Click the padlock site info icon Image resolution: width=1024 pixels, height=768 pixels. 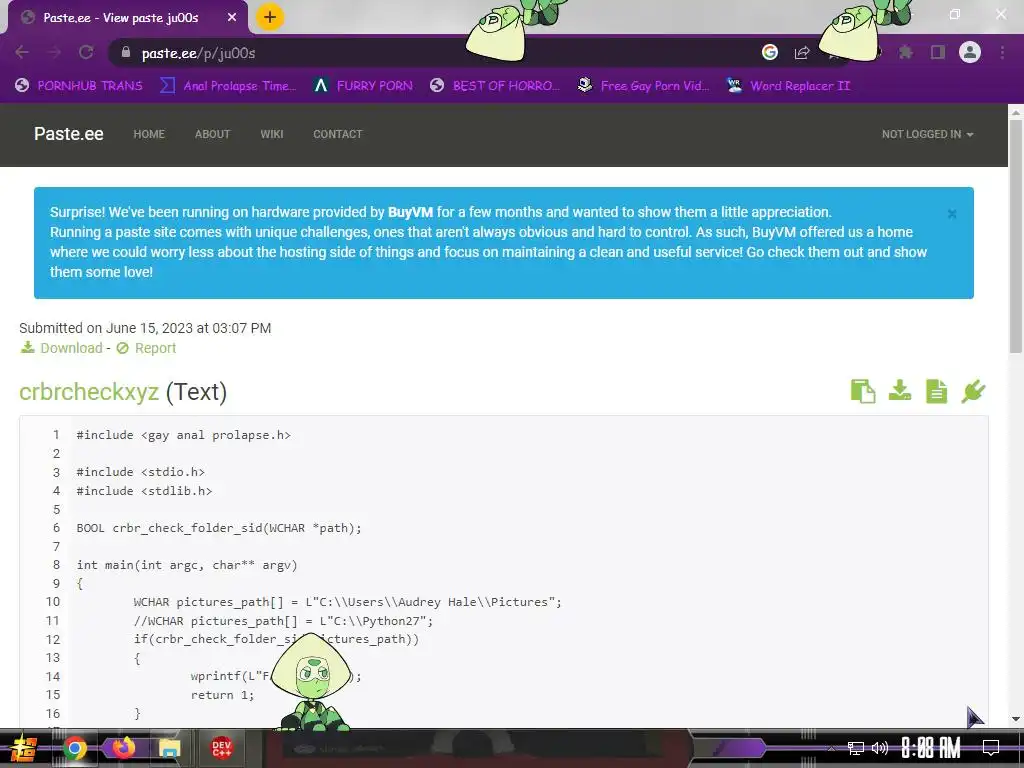point(125,52)
